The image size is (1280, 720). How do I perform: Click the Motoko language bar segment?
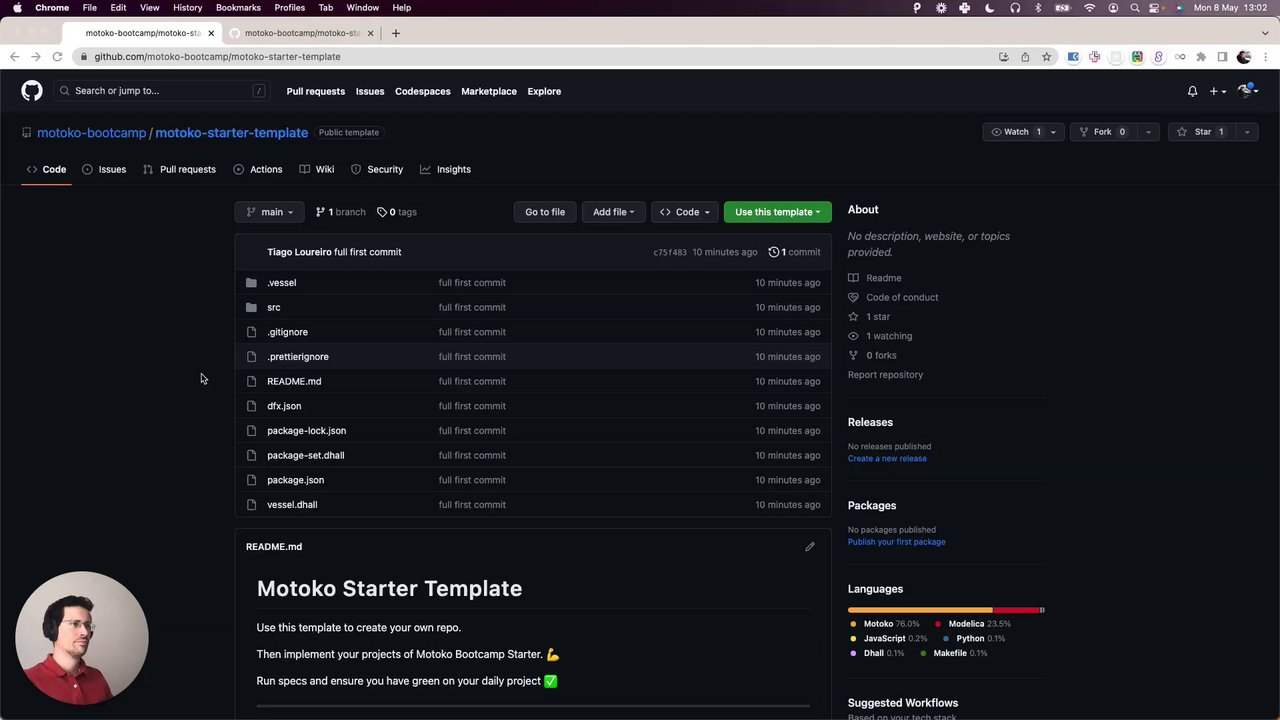[x=920, y=610]
